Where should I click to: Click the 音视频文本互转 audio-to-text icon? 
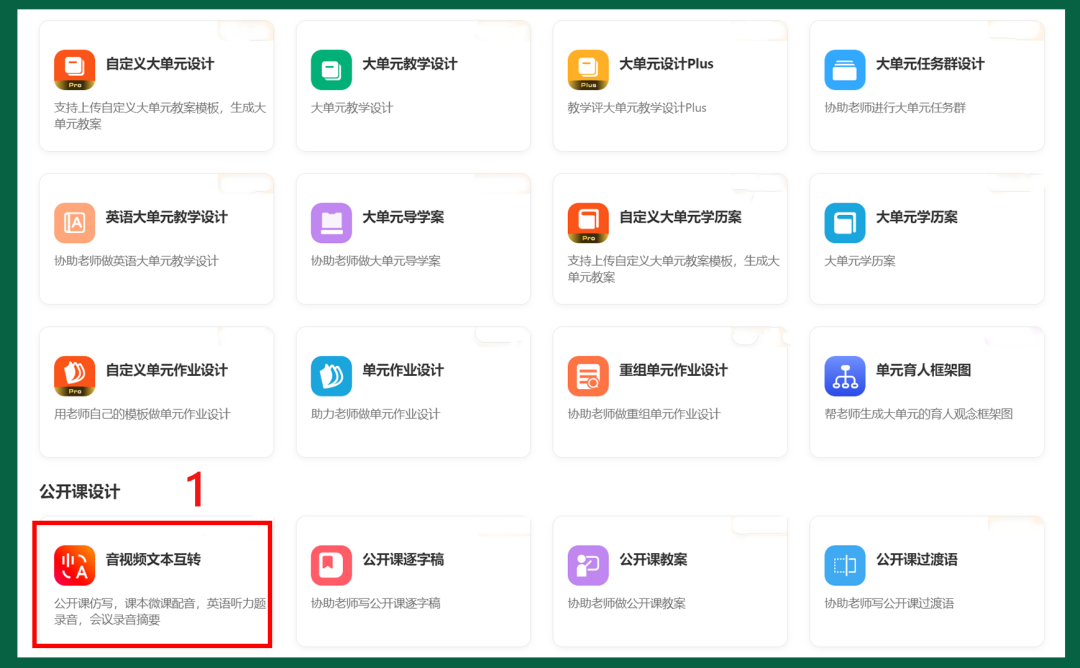pyautogui.click(x=74, y=565)
